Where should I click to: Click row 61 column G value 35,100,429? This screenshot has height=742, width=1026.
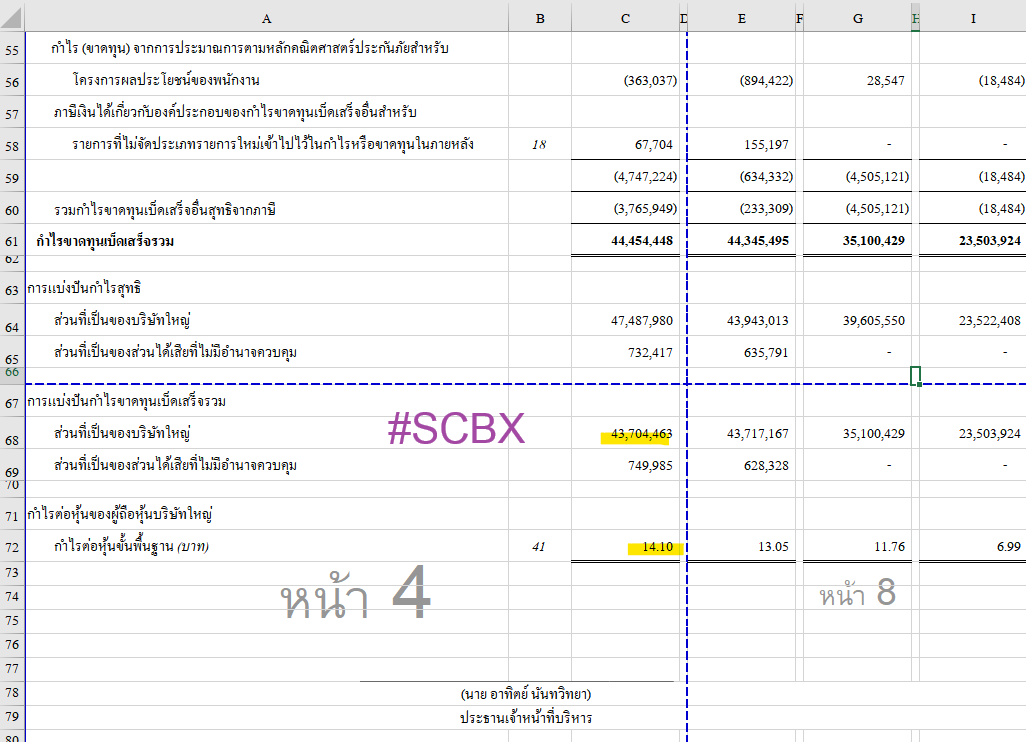click(874, 241)
